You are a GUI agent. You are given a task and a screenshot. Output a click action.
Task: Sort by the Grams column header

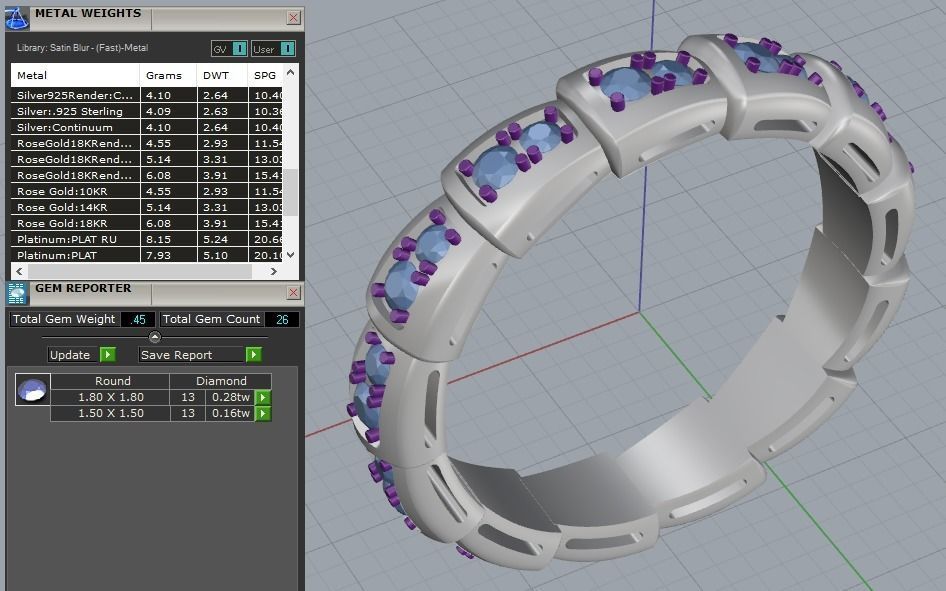coord(168,75)
